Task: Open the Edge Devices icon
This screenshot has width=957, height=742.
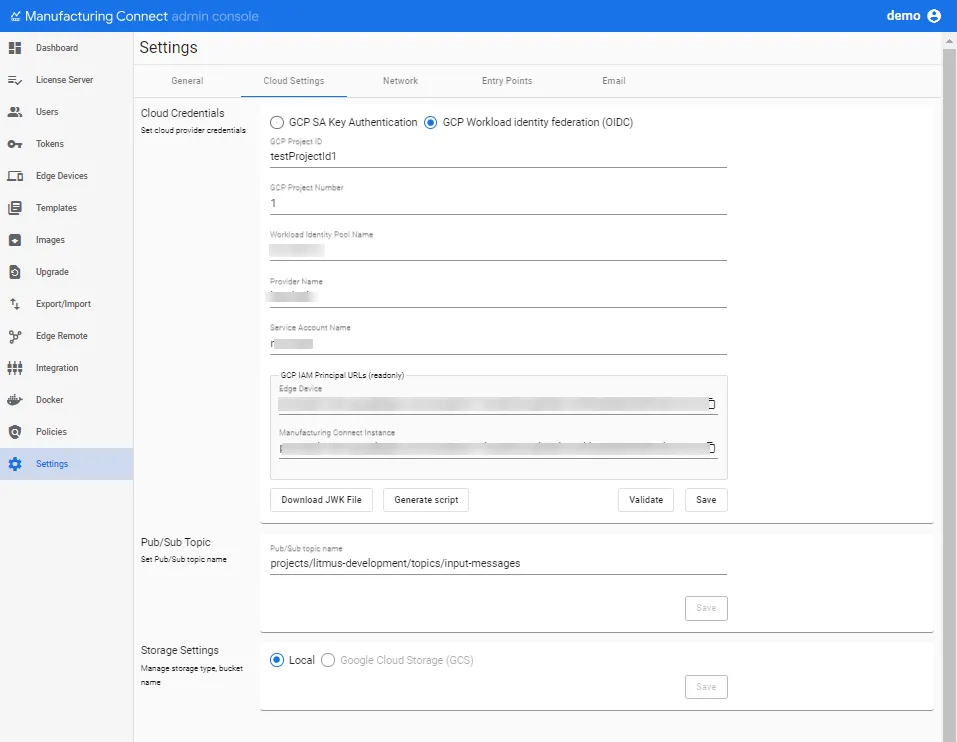Action: (x=15, y=176)
